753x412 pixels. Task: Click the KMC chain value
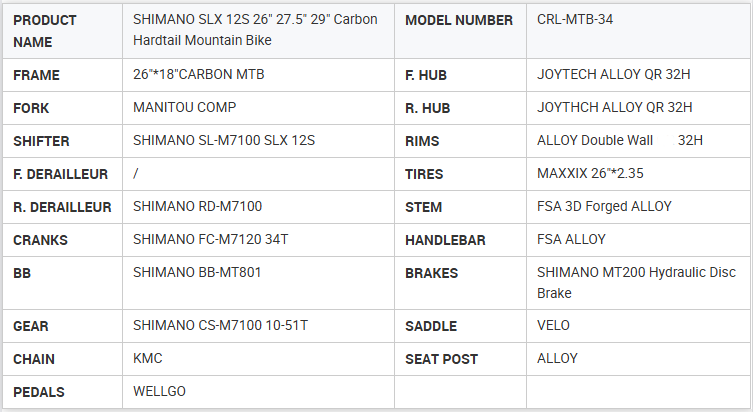click(147, 359)
